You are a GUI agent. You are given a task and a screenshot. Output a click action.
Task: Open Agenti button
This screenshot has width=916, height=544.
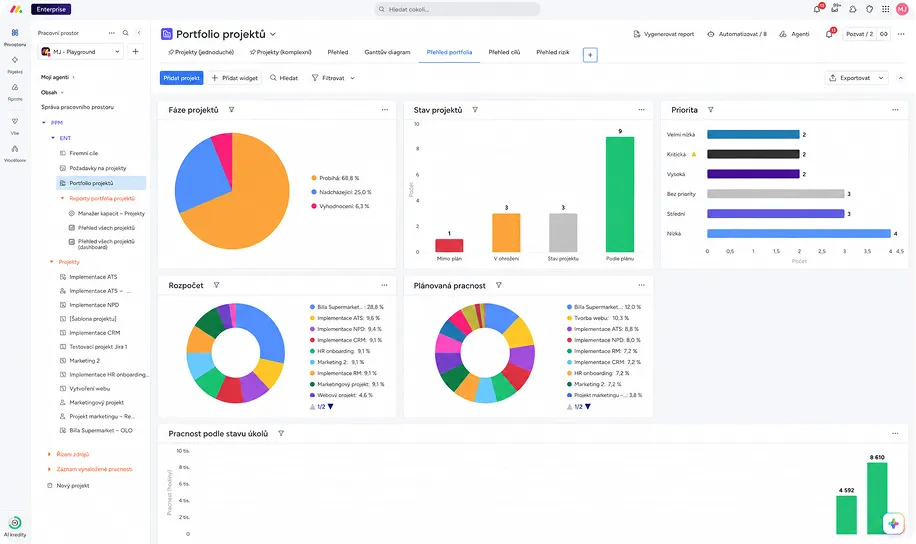(x=794, y=34)
